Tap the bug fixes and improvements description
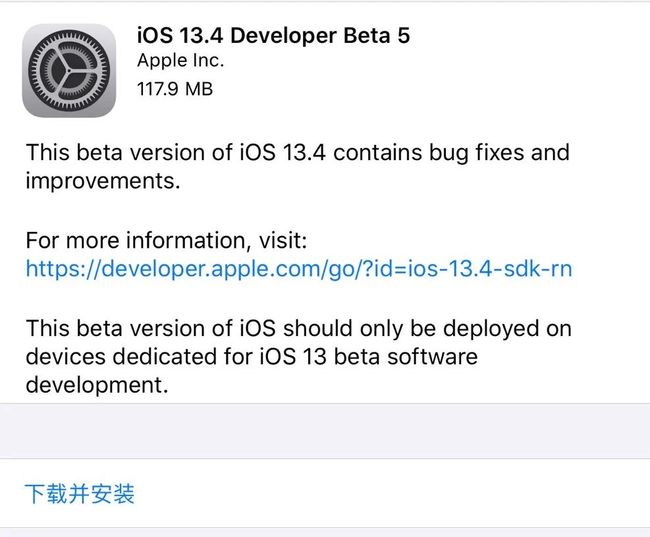The width and height of the screenshot is (650, 537). (298, 166)
